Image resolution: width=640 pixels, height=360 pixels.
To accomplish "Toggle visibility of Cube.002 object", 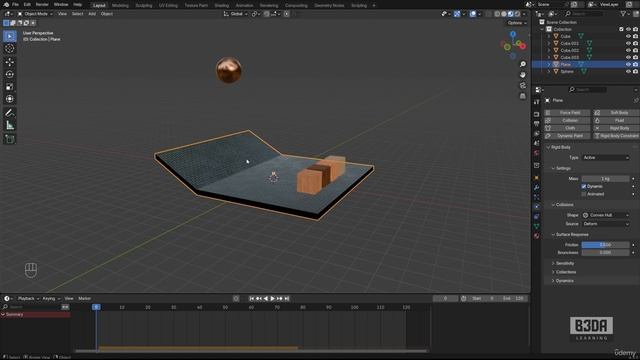I will click(x=628, y=50).
